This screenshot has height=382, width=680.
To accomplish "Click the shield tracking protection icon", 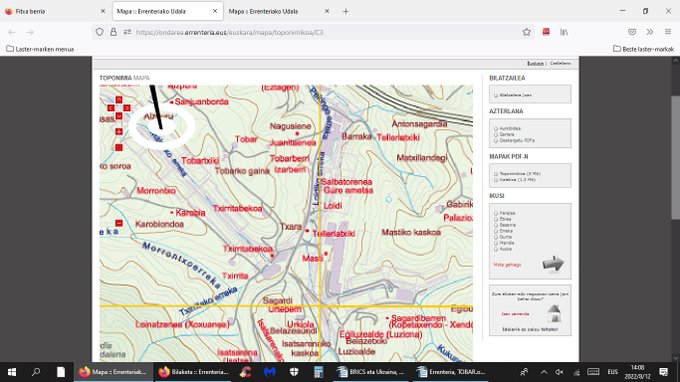I will point(100,32).
